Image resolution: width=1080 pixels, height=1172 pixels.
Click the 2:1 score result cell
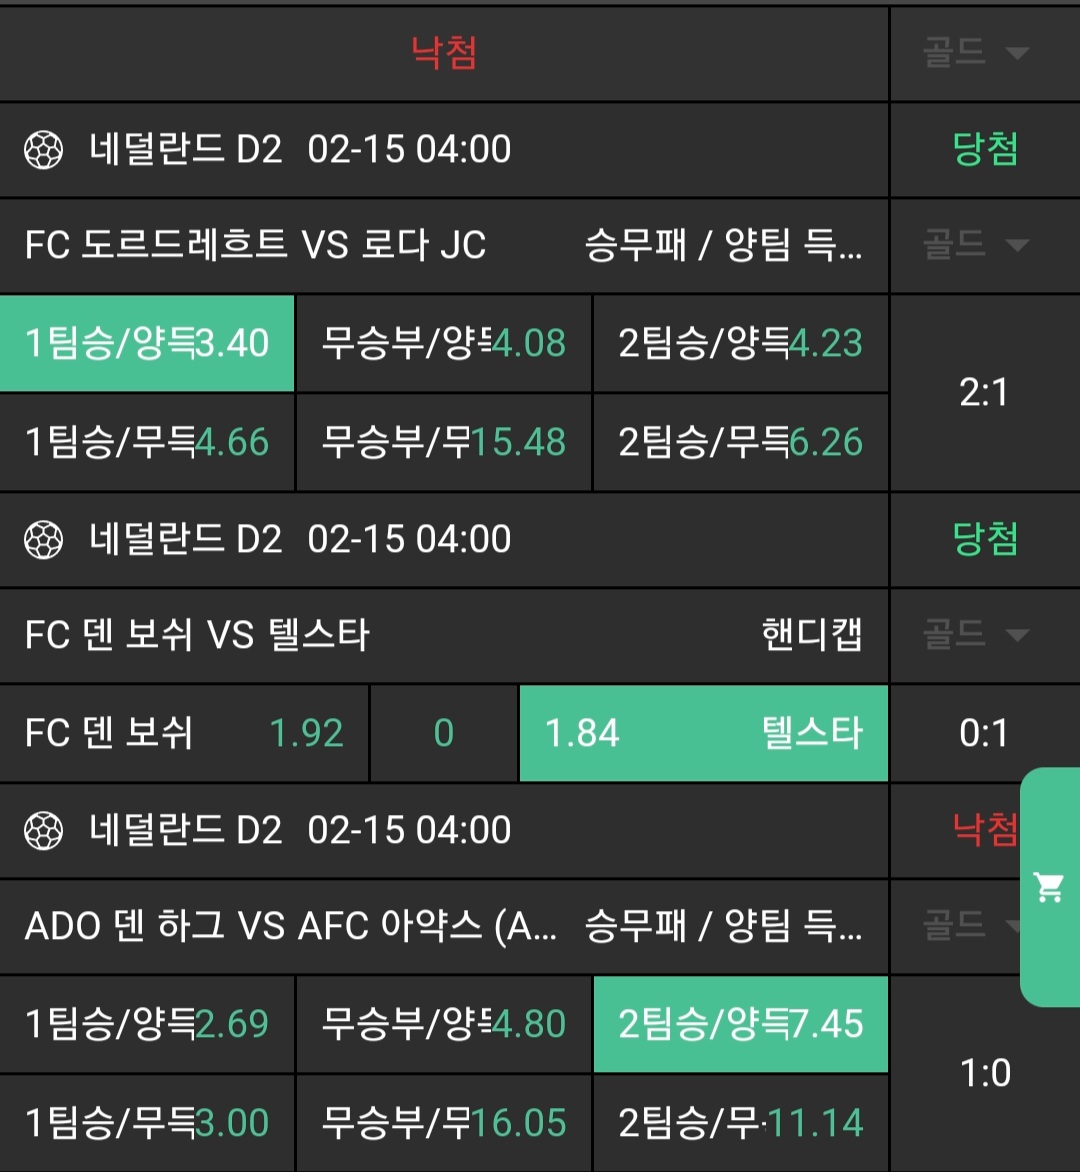984,393
